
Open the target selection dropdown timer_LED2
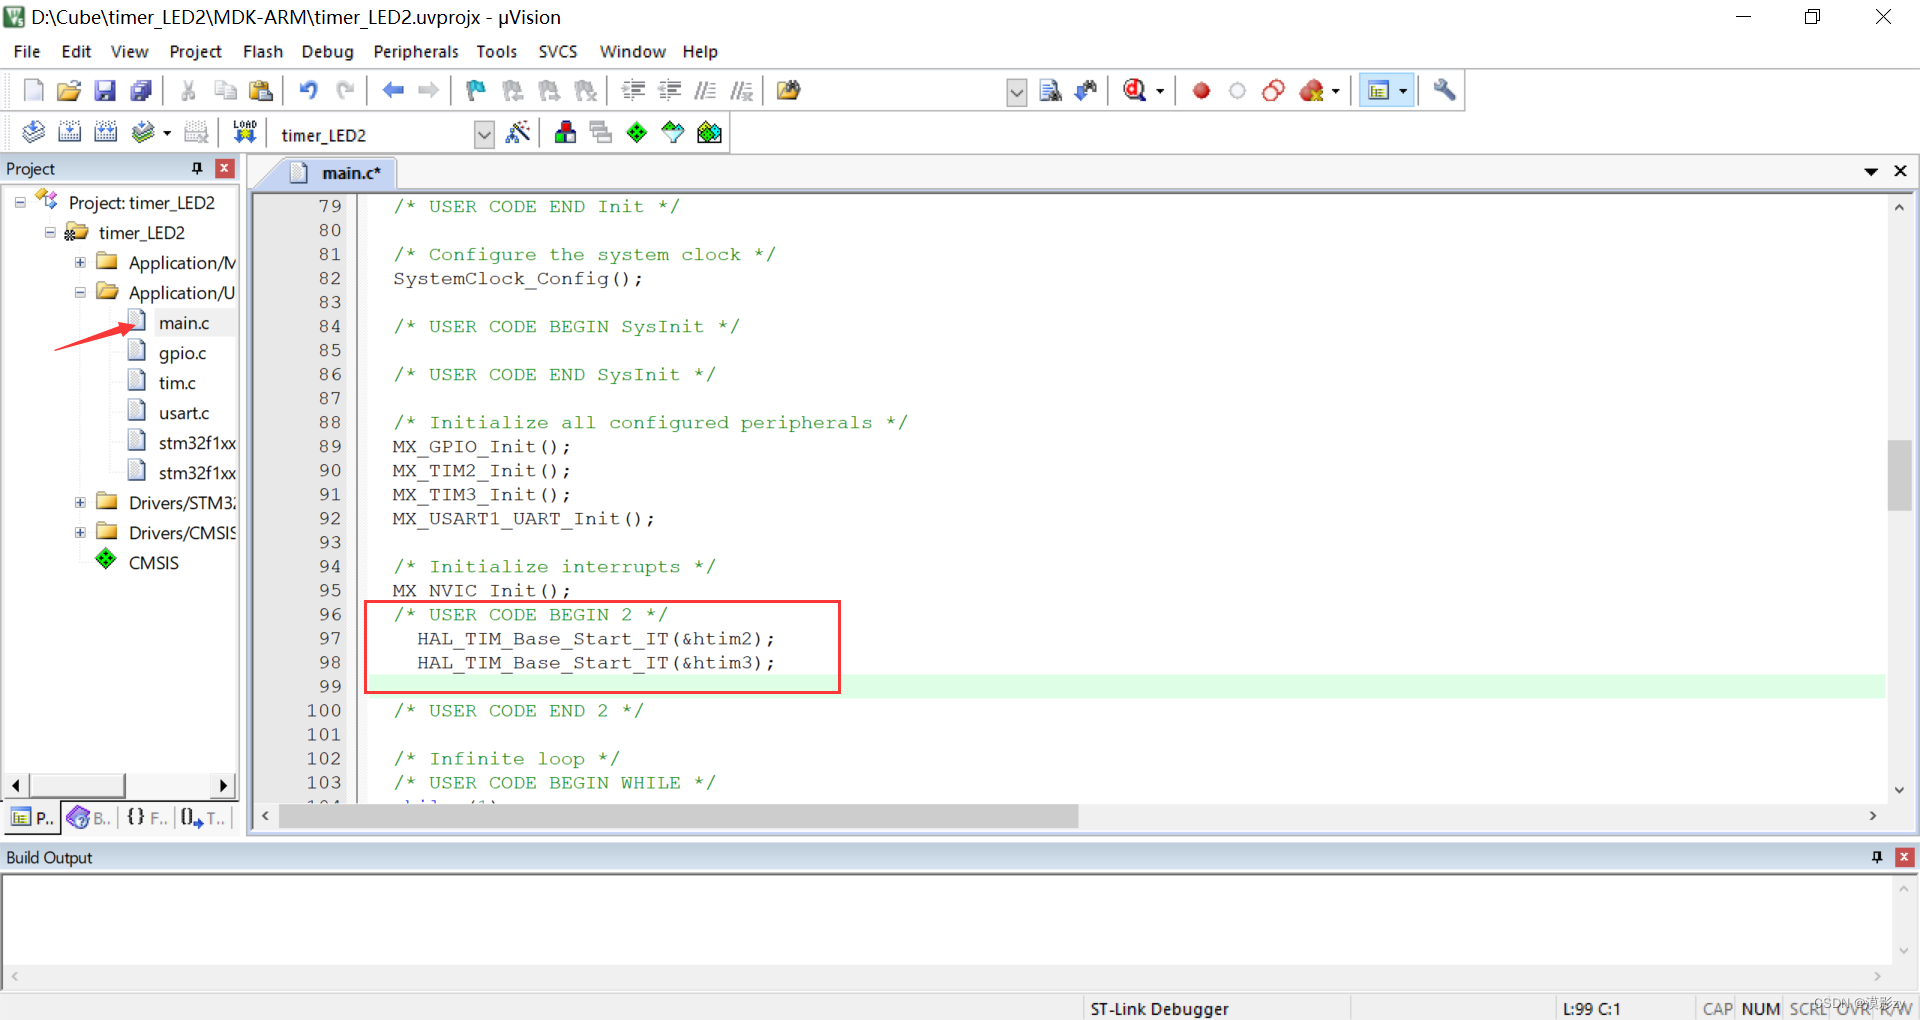pos(484,134)
